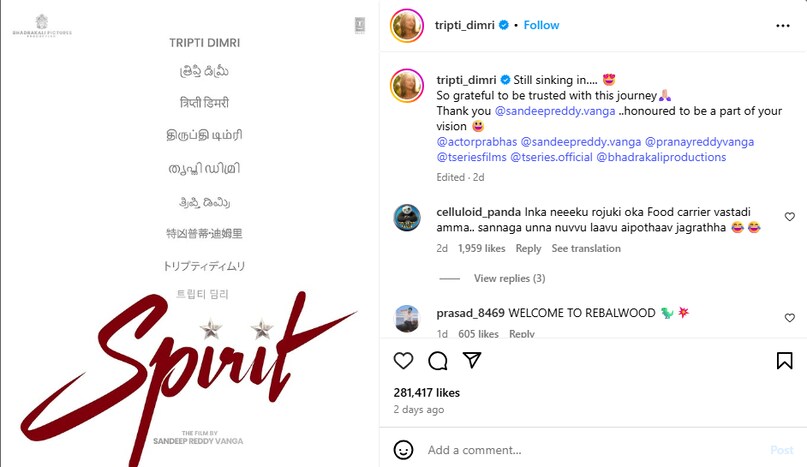Open @bhadrakaliproductions profile link
The image size is (807, 467).
click(661, 157)
